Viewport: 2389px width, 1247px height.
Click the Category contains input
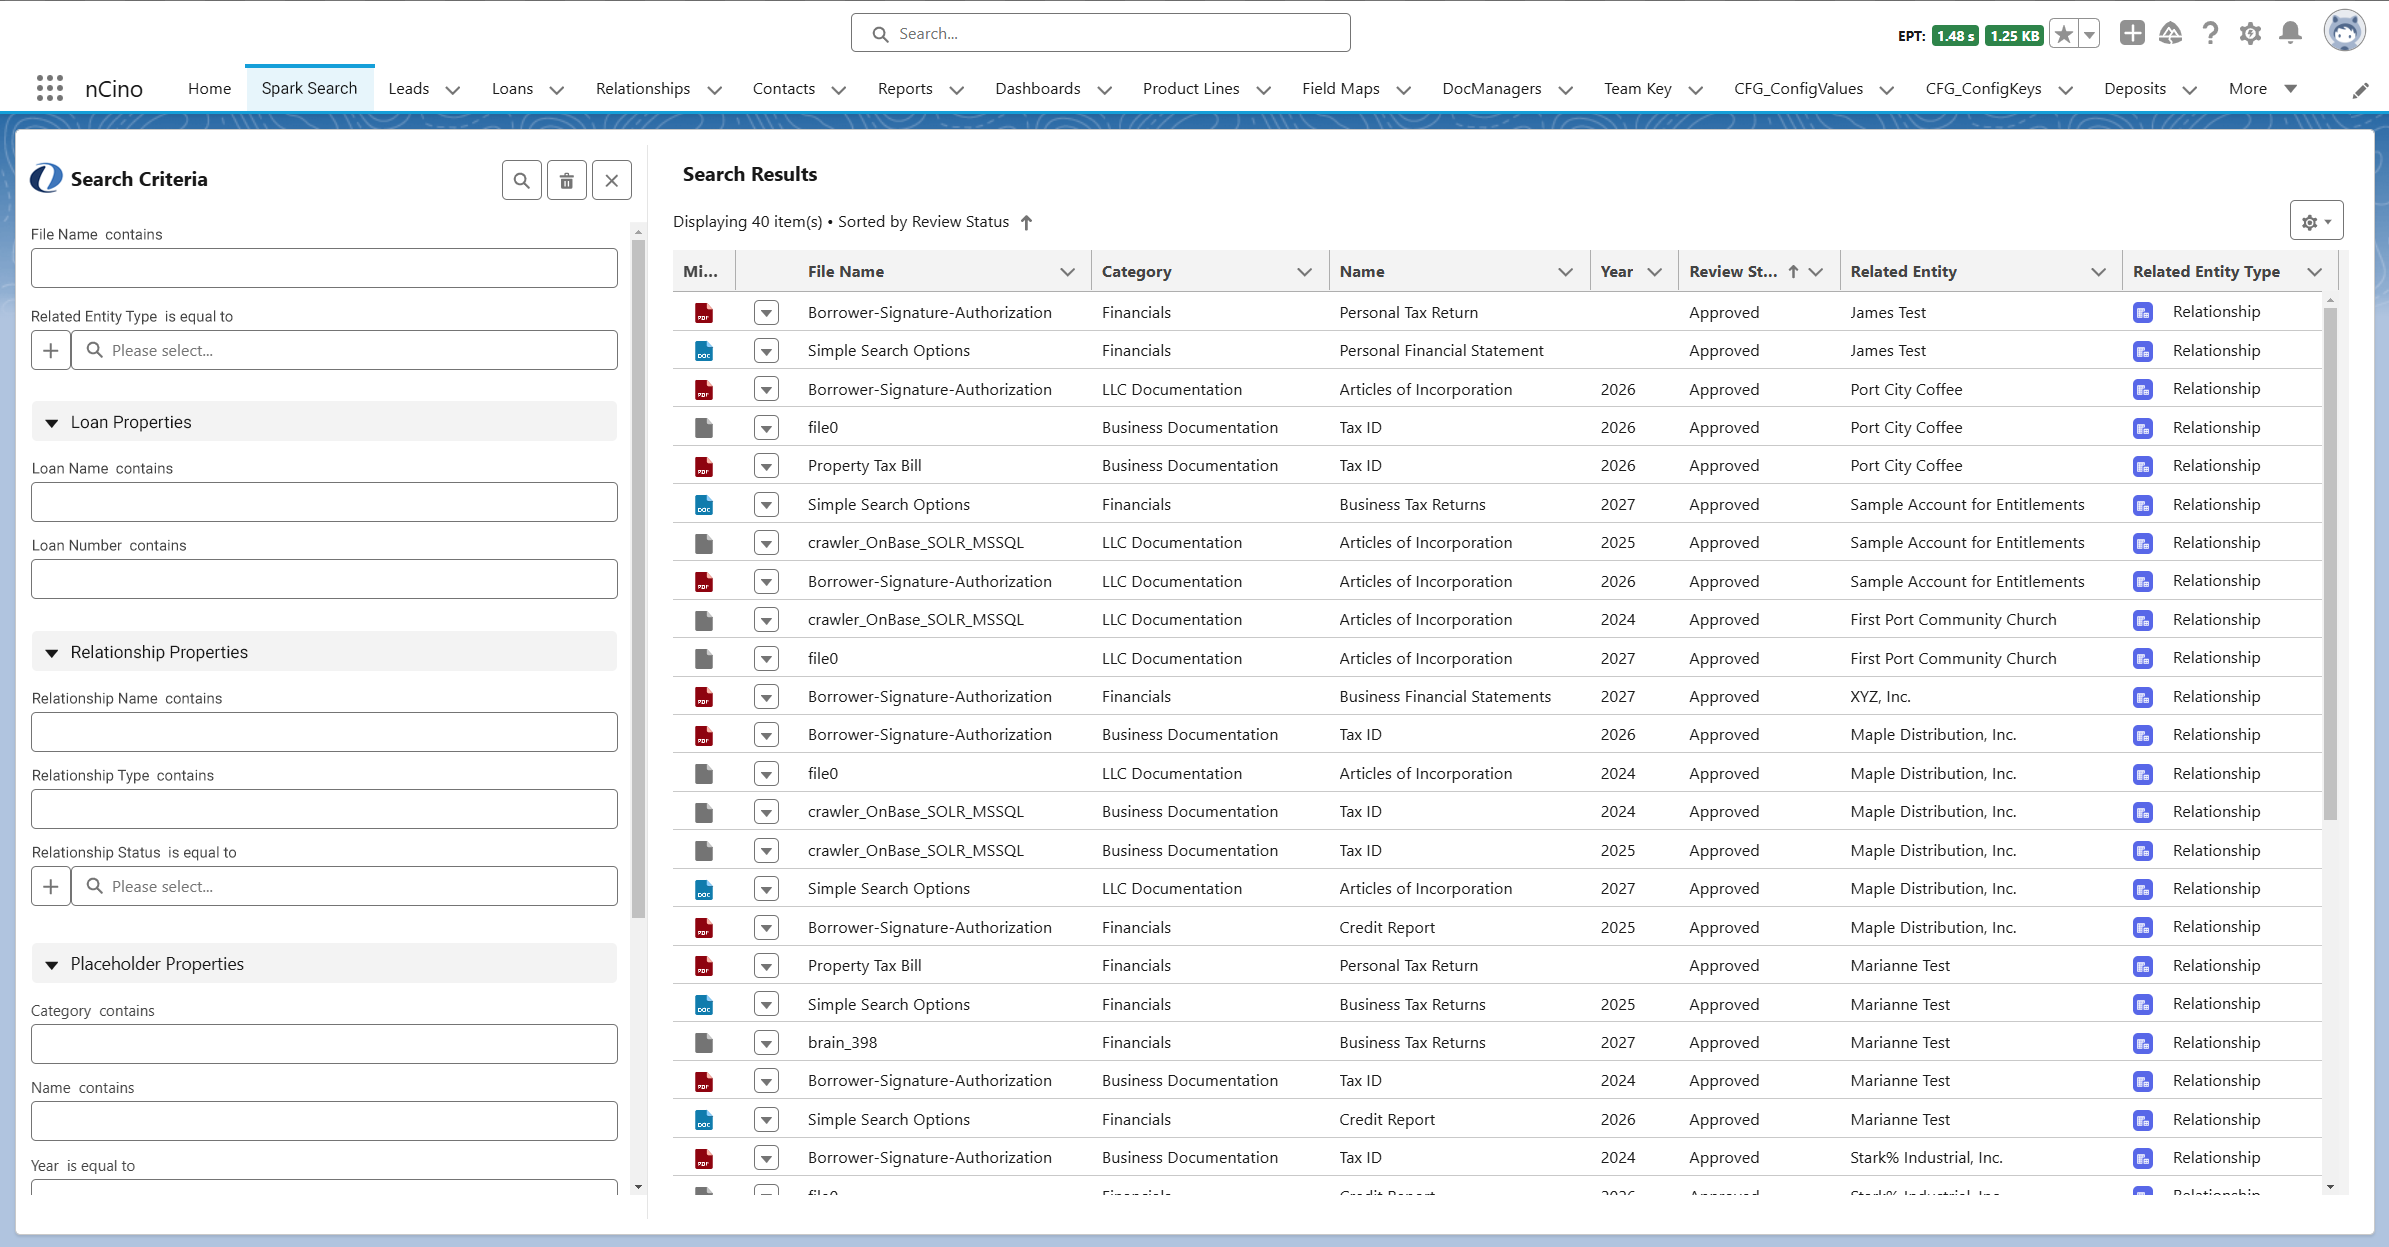pyautogui.click(x=324, y=1044)
